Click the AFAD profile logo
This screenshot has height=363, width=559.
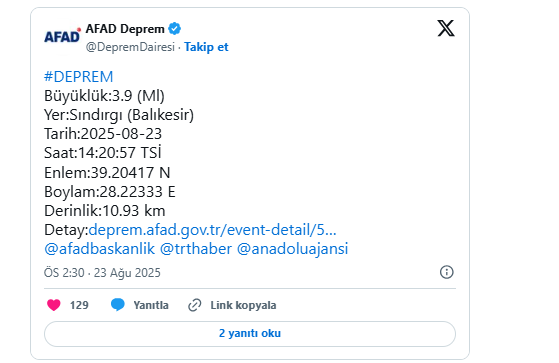62,35
